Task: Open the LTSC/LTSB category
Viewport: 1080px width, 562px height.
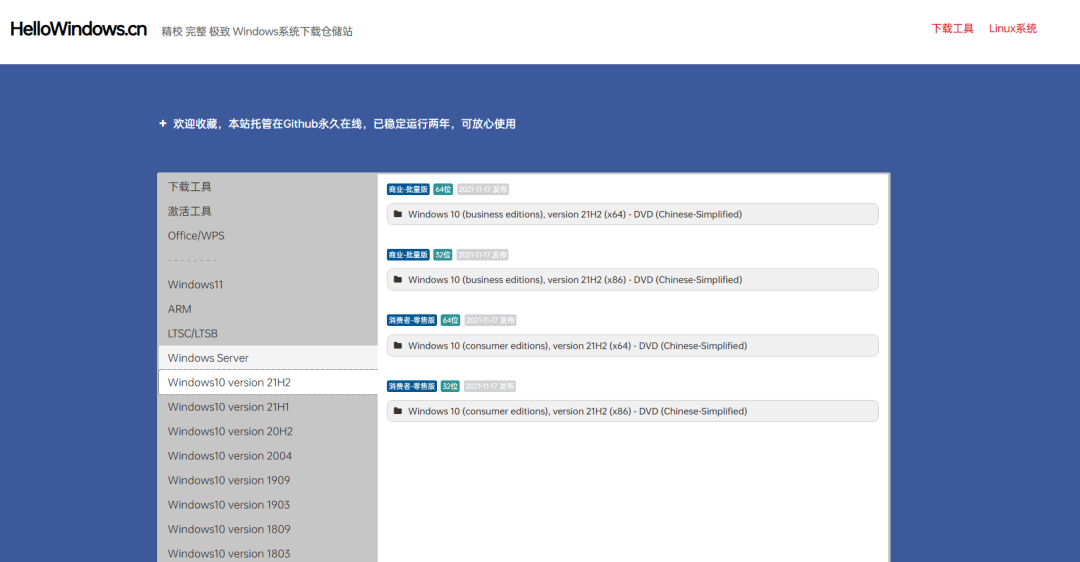Action: pos(192,333)
